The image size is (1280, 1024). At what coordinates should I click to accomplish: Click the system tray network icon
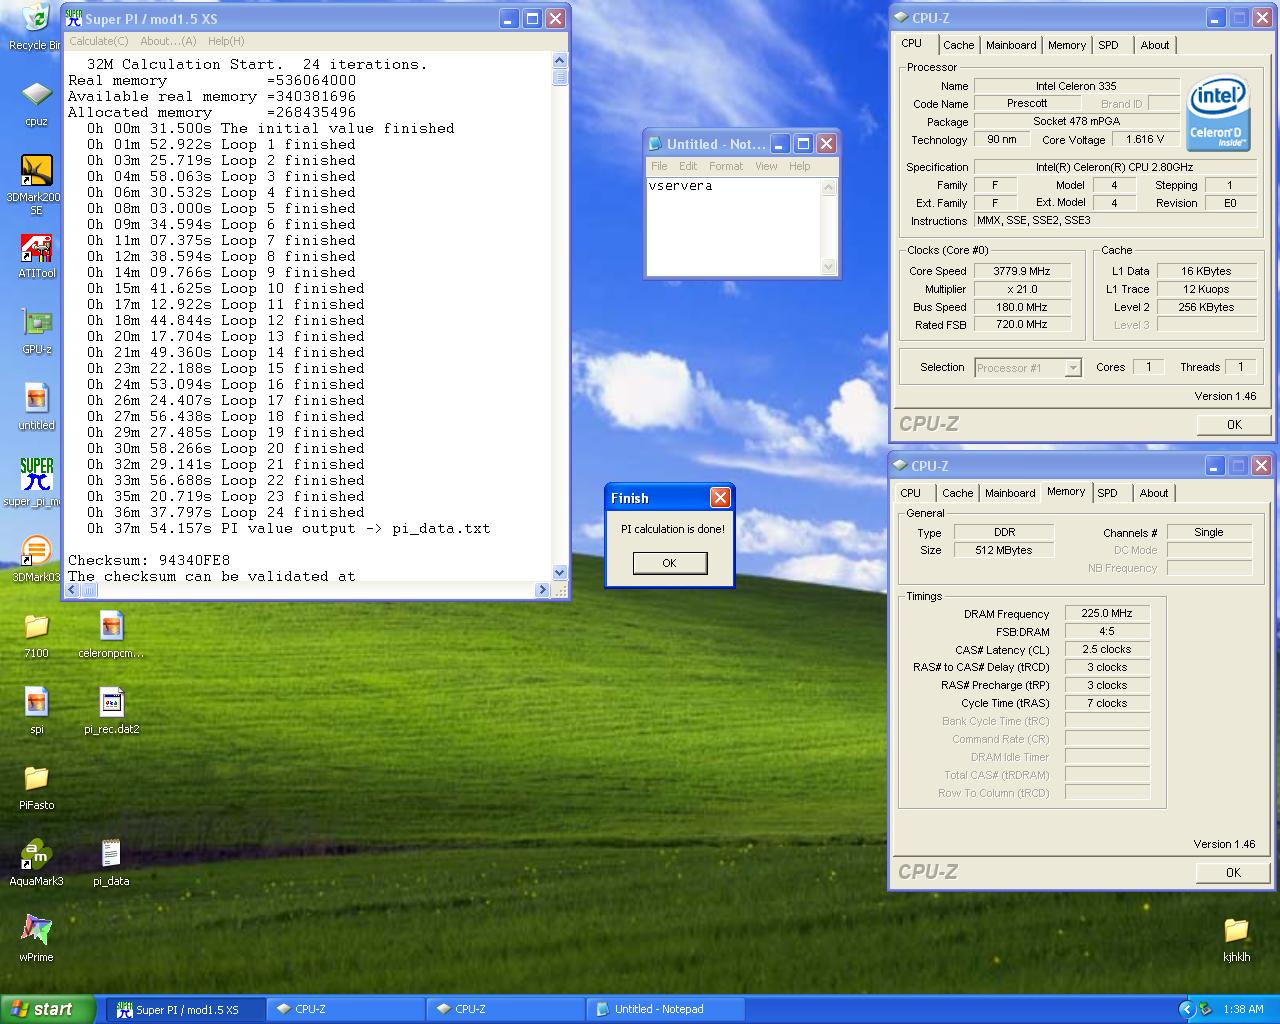click(x=1205, y=1009)
